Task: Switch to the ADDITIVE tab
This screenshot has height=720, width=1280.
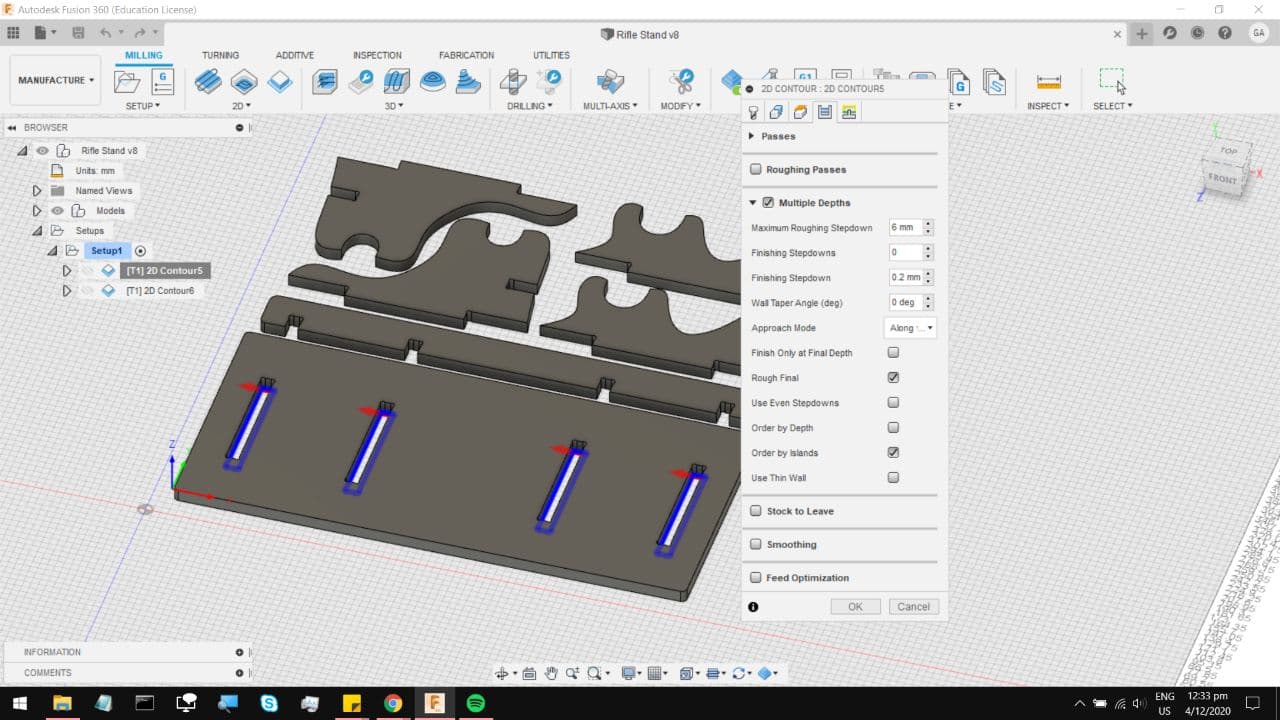Action: (x=295, y=55)
